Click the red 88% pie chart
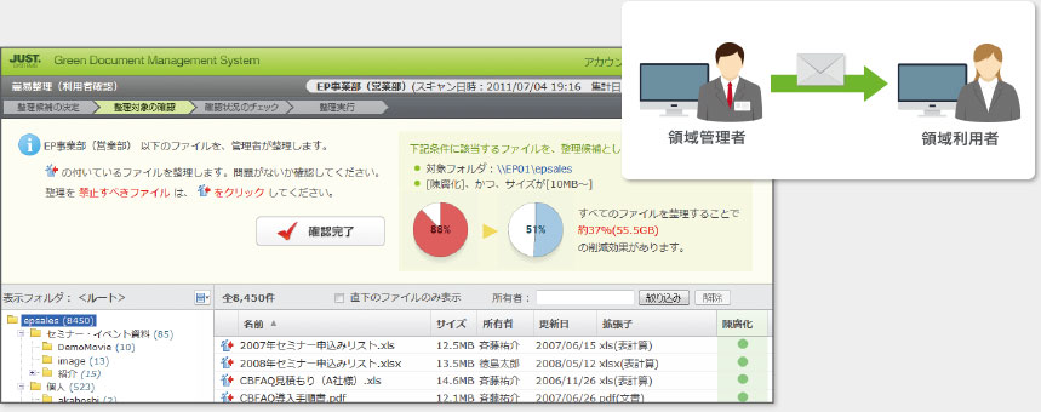This screenshot has height=412, width=1041. pos(440,230)
